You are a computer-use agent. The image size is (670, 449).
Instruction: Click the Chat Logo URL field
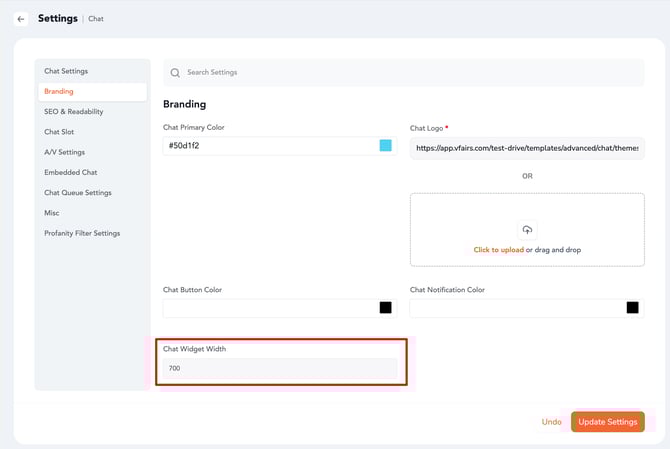coord(526,148)
